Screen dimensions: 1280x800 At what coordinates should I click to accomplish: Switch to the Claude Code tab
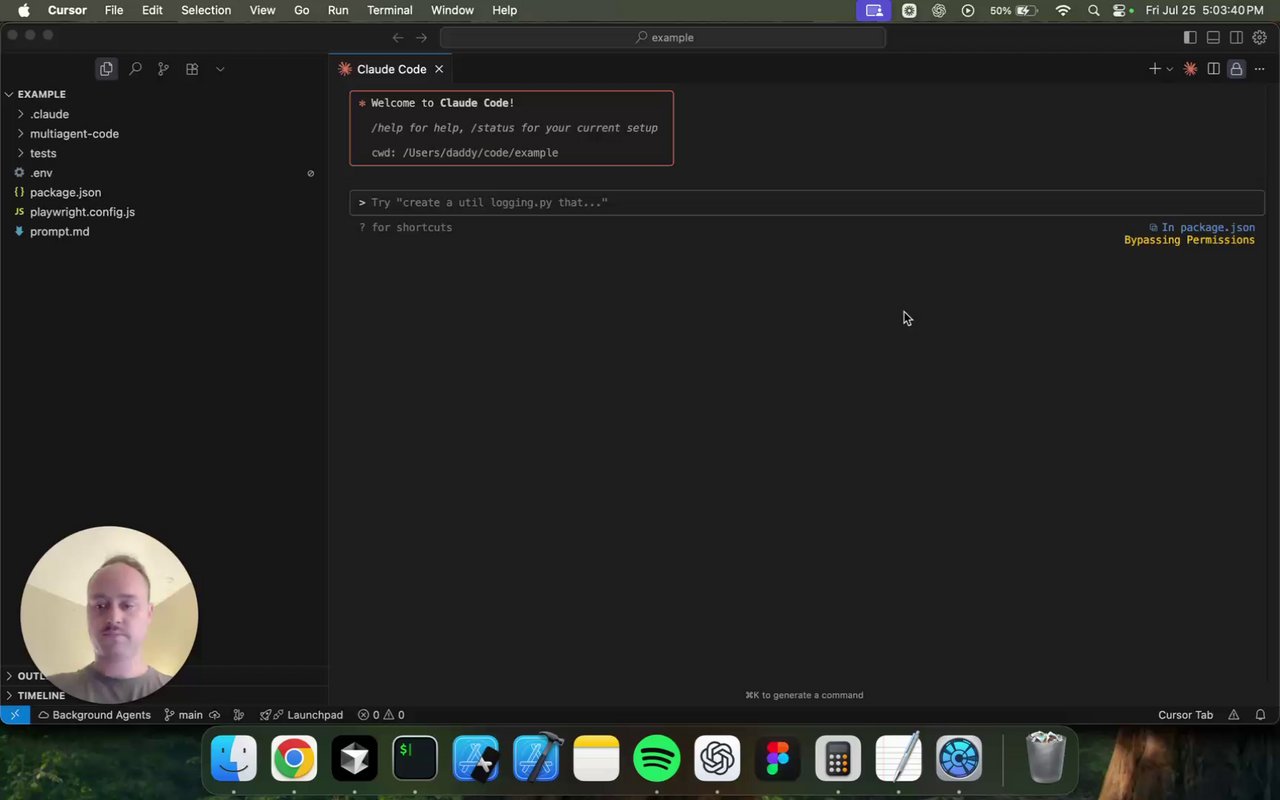coord(391,69)
